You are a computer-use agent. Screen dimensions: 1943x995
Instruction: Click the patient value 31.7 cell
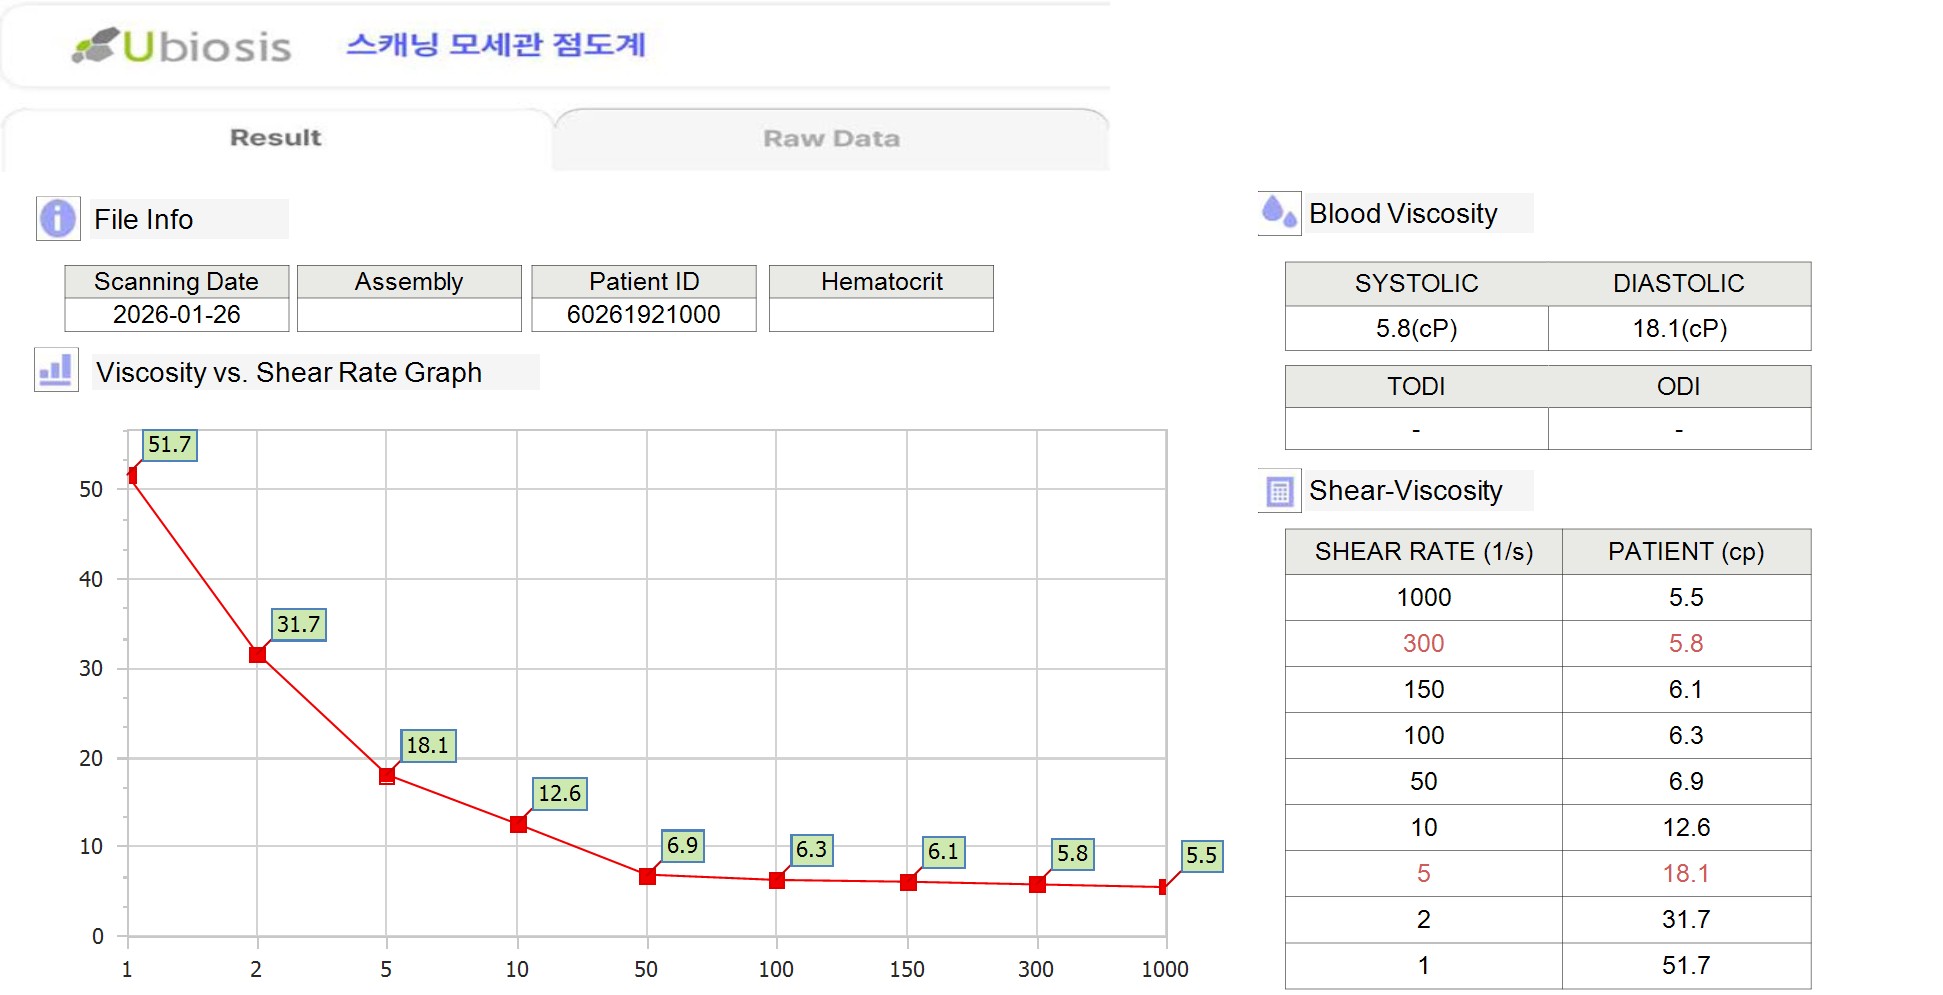[x=1687, y=920]
